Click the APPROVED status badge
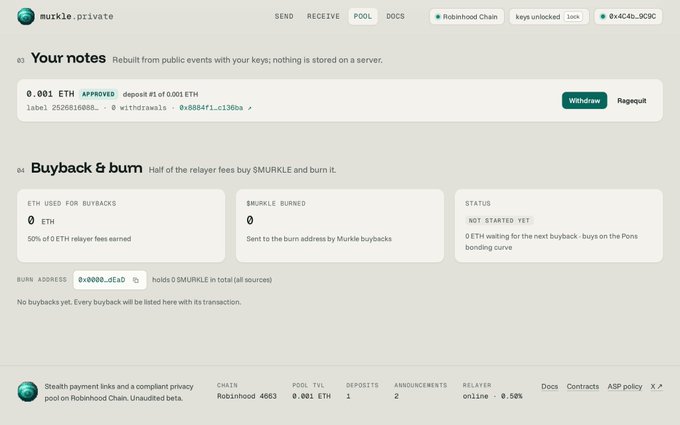This screenshot has height=425, width=680. point(98,94)
